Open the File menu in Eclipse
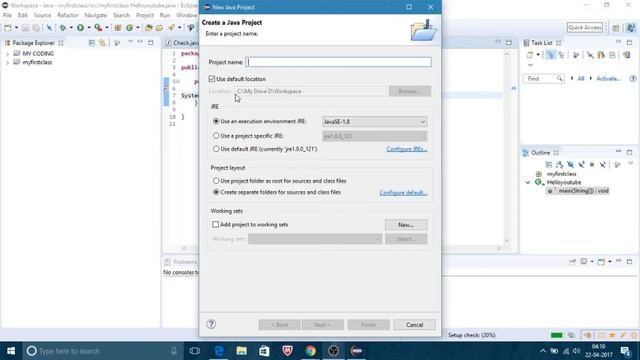640x360 pixels. (7, 15)
